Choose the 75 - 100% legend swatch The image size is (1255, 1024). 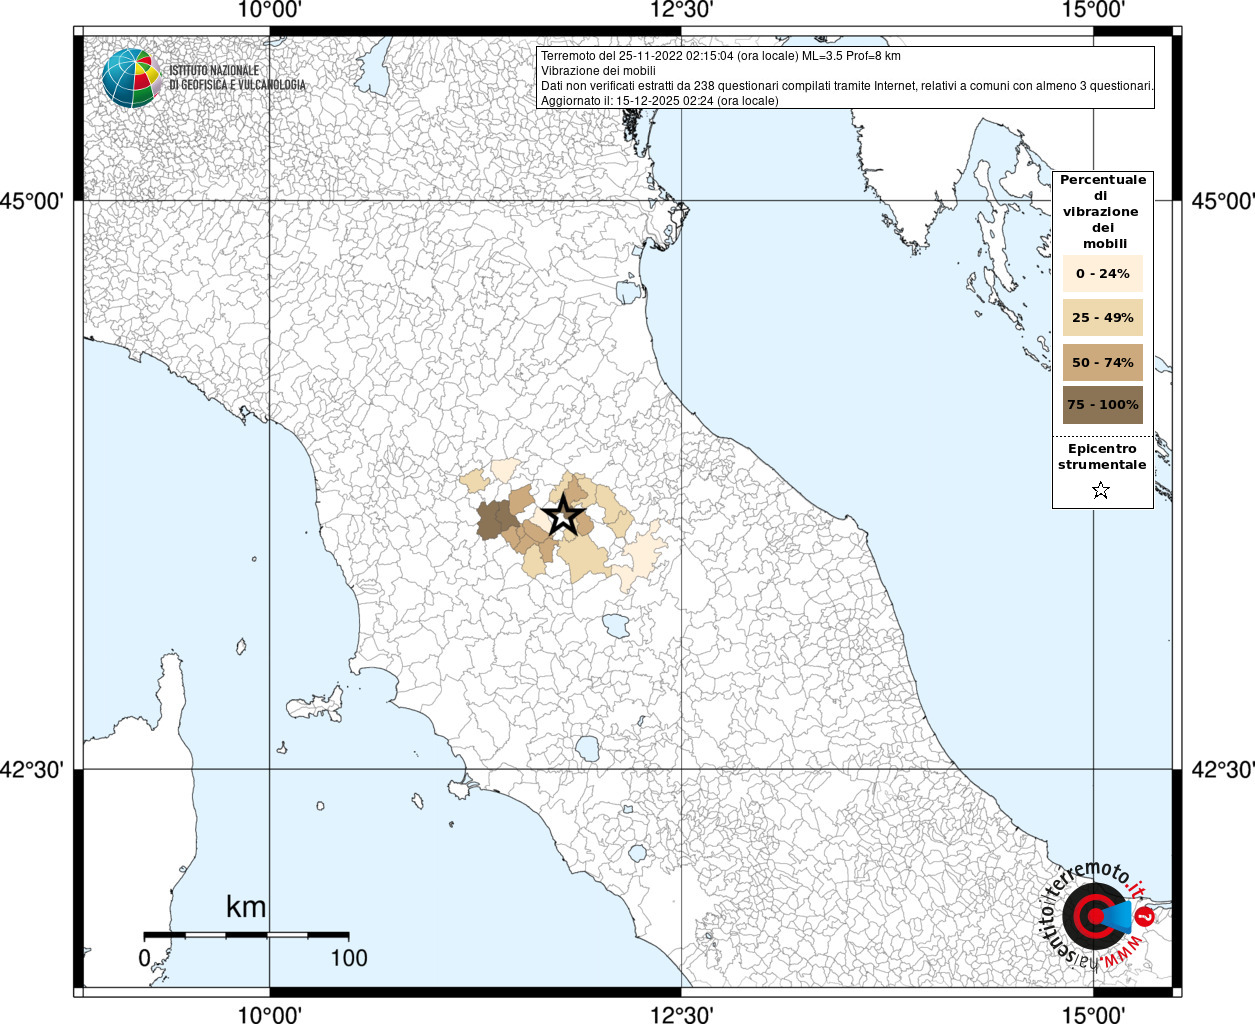point(1102,405)
